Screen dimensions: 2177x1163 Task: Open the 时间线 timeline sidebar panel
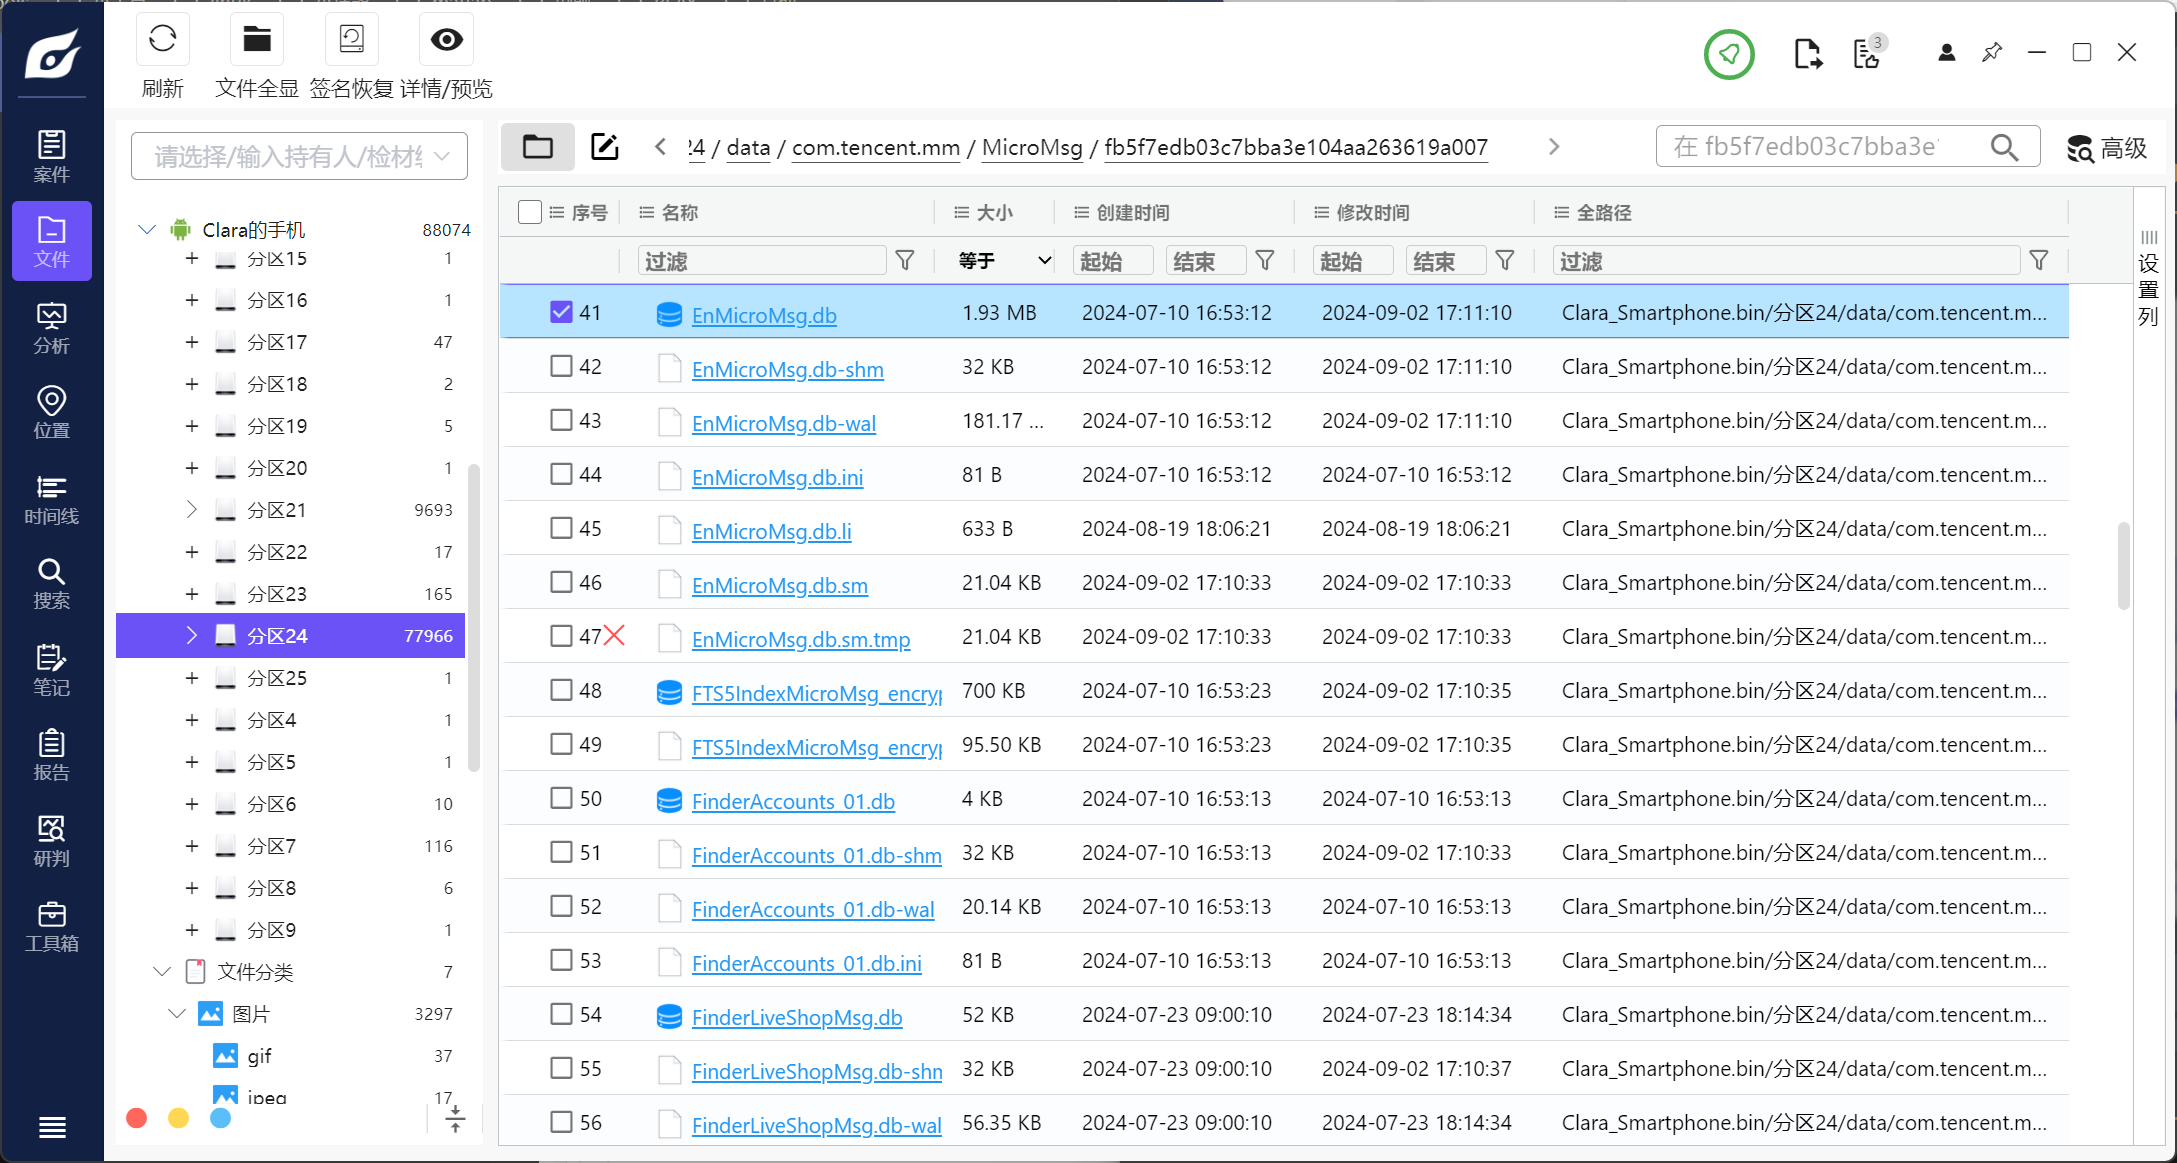pos(51,499)
